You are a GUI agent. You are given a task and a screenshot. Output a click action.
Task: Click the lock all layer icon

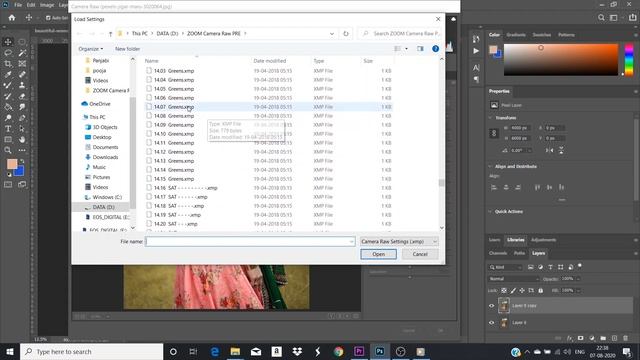point(540,291)
